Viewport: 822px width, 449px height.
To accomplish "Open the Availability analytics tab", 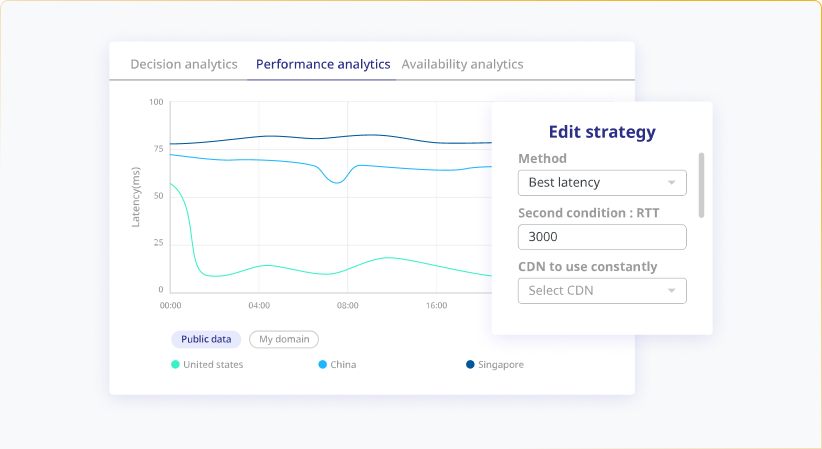I will tap(462, 64).
